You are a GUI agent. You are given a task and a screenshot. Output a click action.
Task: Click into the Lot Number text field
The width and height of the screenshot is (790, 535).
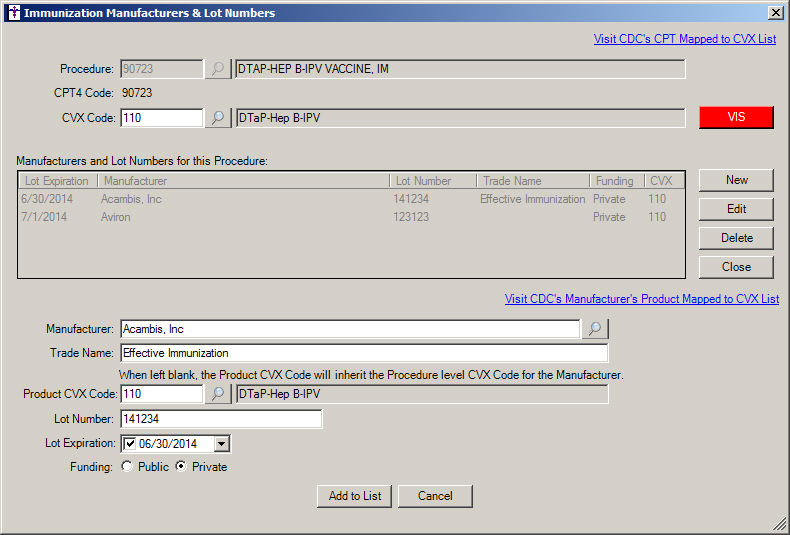(x=221, y=419)
